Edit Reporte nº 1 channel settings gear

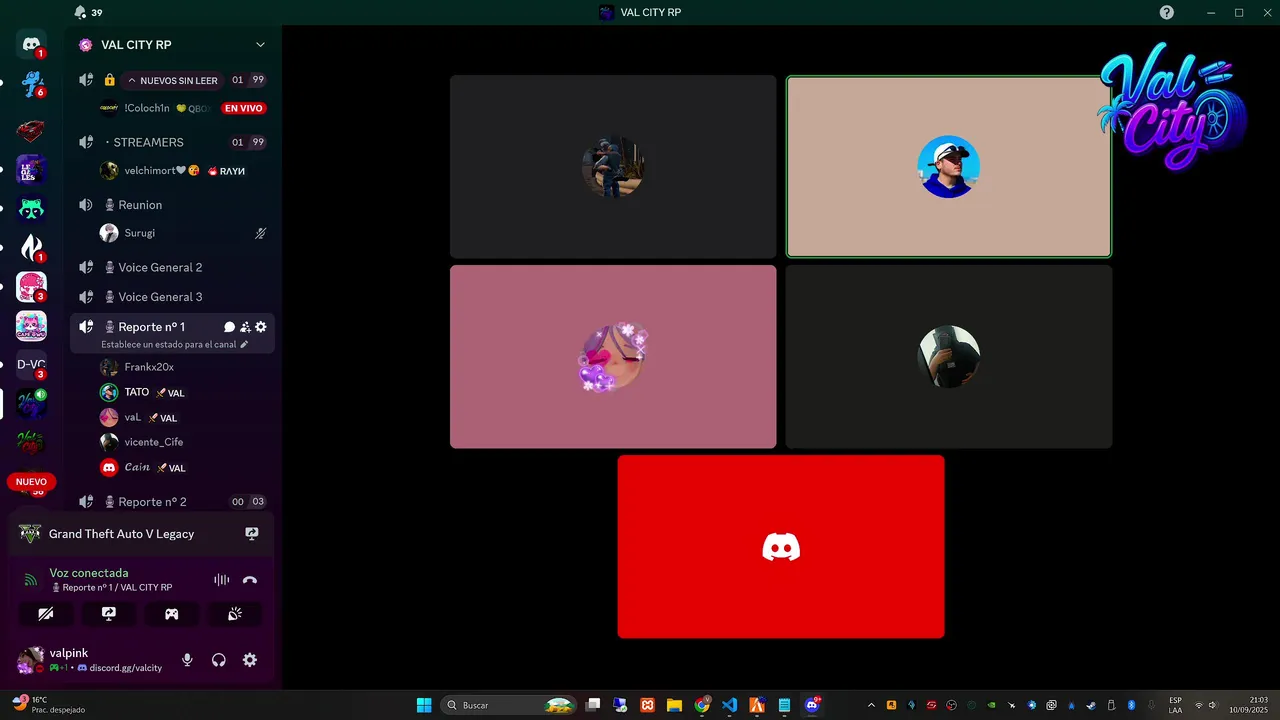261,327
